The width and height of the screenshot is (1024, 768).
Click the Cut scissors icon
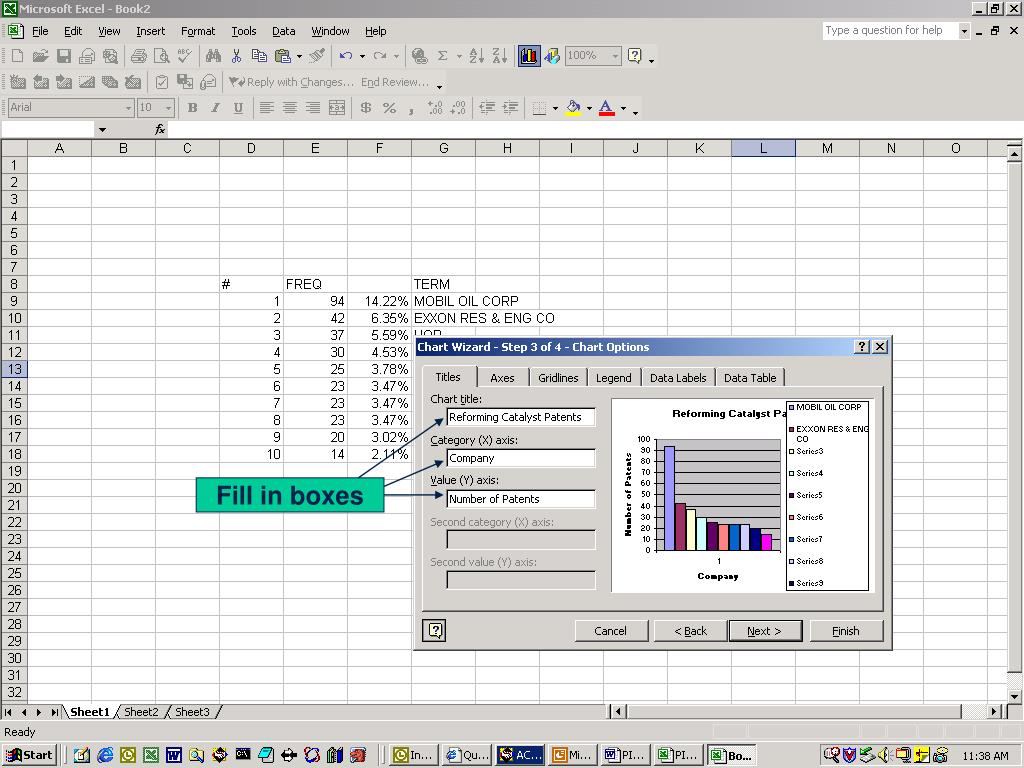click(x=236, y=56)
